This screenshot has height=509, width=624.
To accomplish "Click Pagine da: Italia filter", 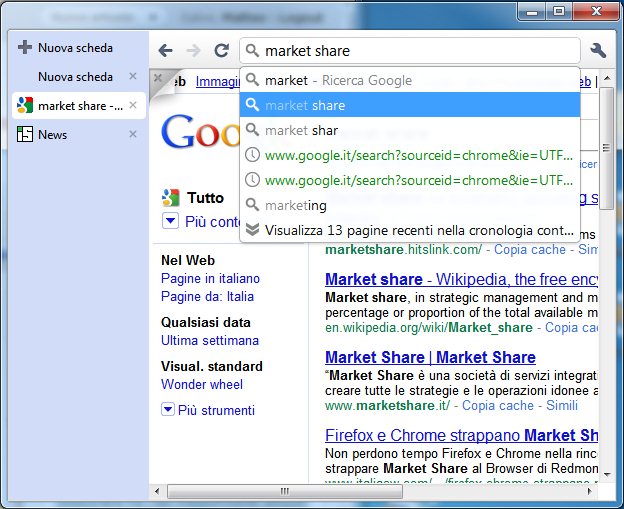I will (207, 296).
